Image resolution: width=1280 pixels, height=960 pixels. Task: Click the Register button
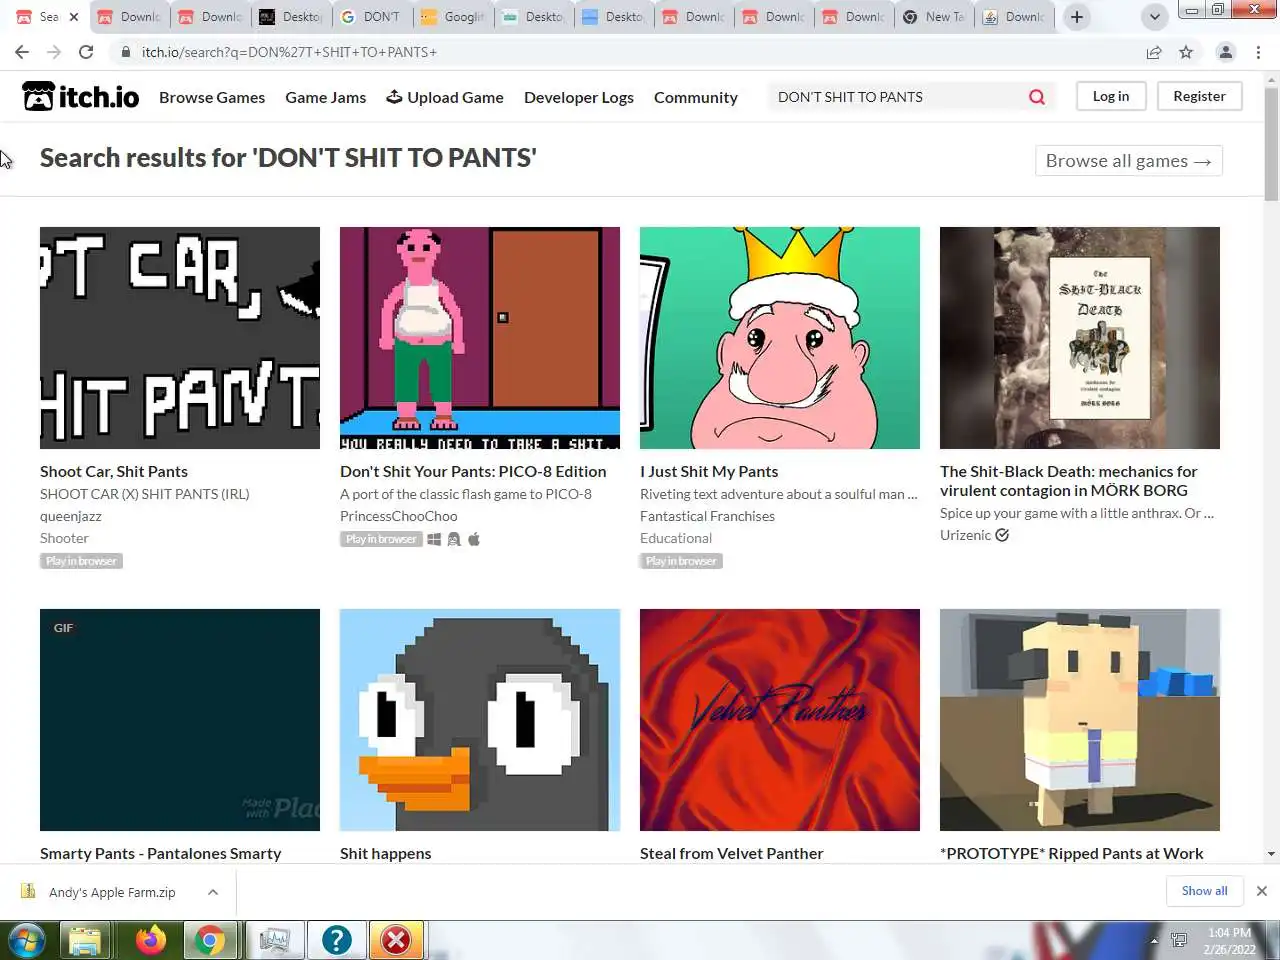click(x=1199, y=96)
